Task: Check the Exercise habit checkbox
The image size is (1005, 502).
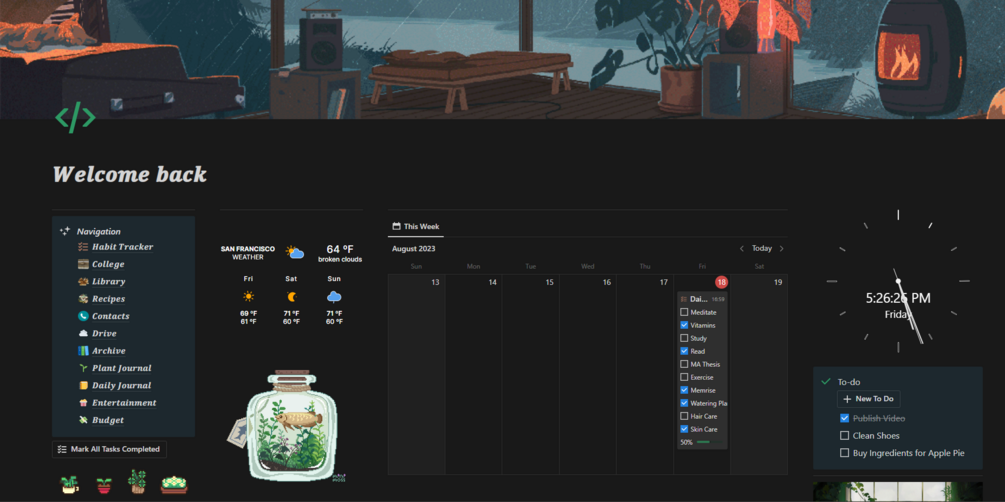Action: (x=684, y=377)
